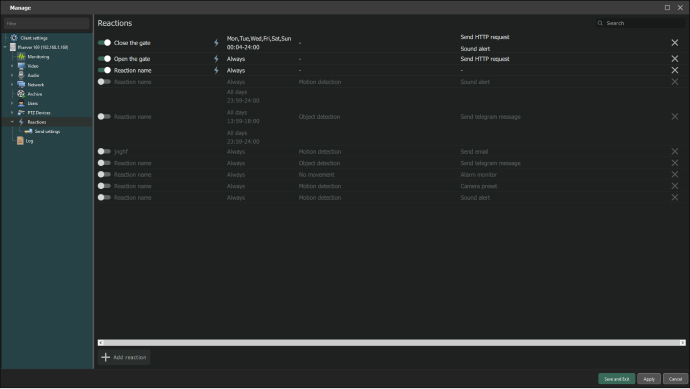Open the Client settings gear icon
Viewport: 690px width, 389px height.
(14, 38)
